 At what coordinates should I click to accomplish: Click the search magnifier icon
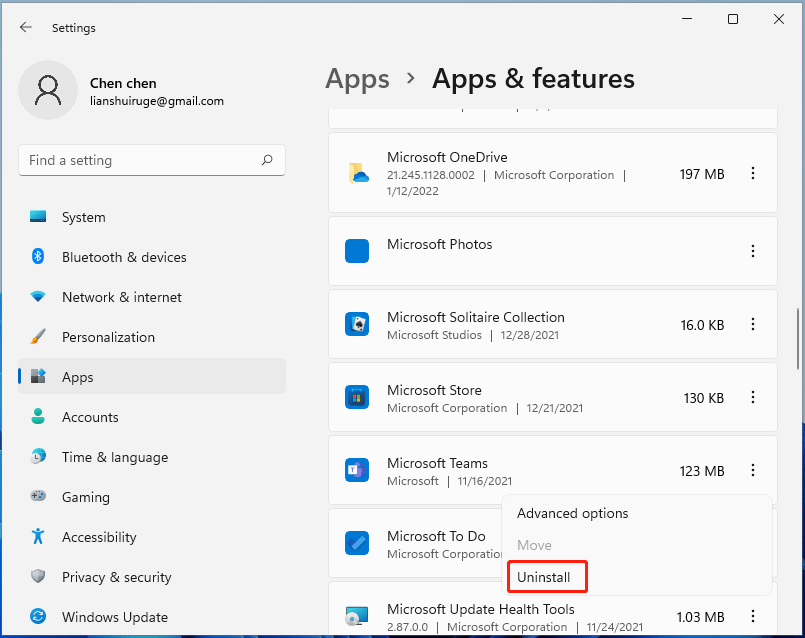266,160
